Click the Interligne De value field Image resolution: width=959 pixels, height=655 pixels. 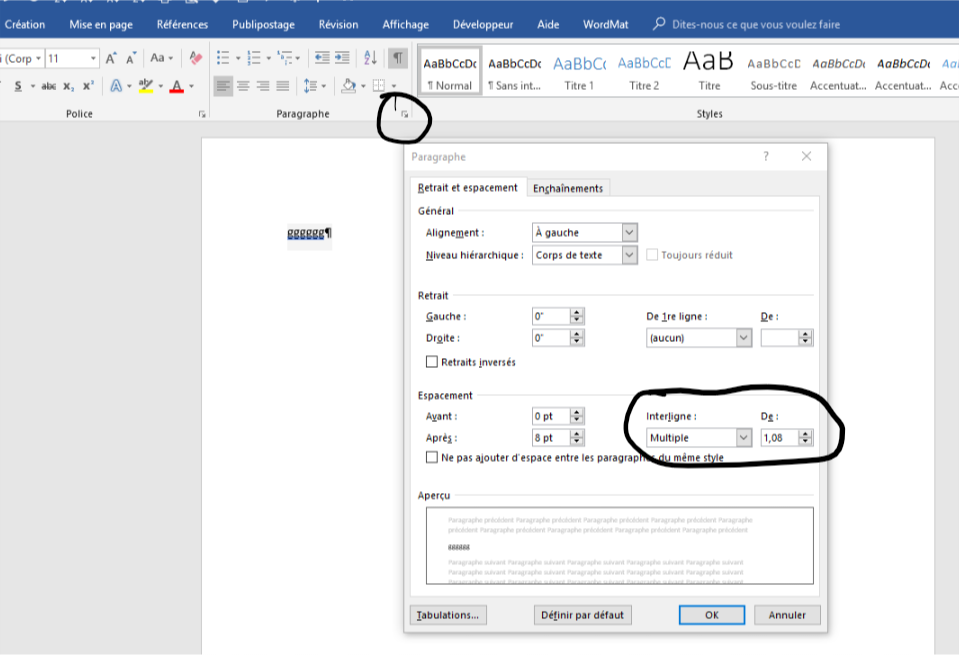click(780, 438)
